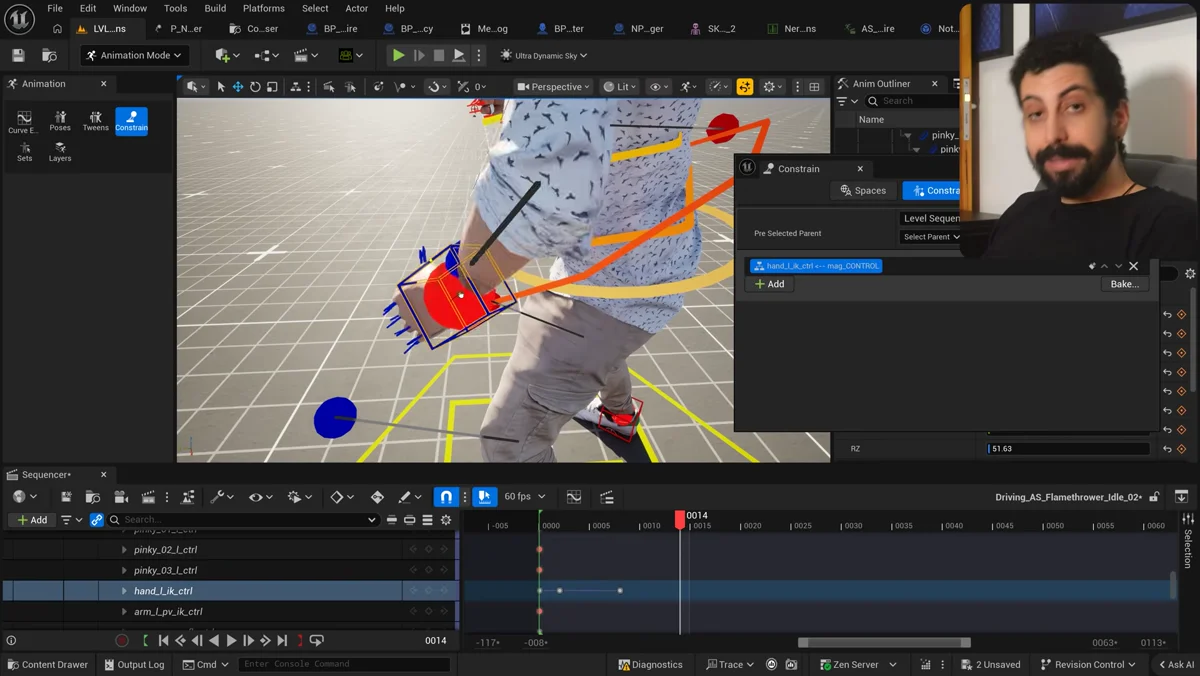This screenshot has width=1200, height=676.
Task: Click the Bake... button
Action: pyautogui.click(x=1124, y=284)
